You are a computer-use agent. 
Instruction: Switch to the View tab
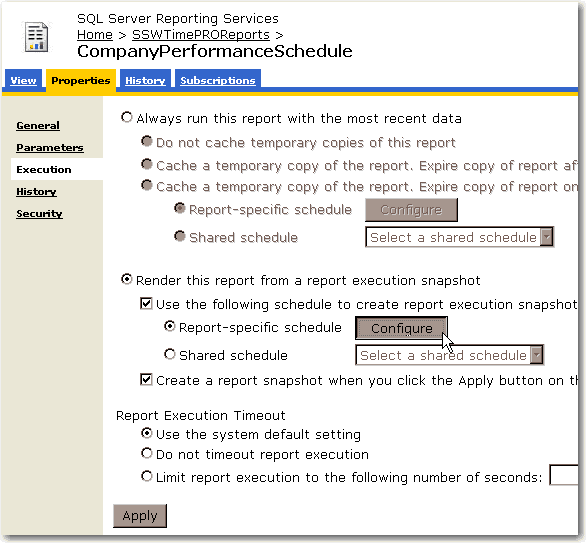23,80
